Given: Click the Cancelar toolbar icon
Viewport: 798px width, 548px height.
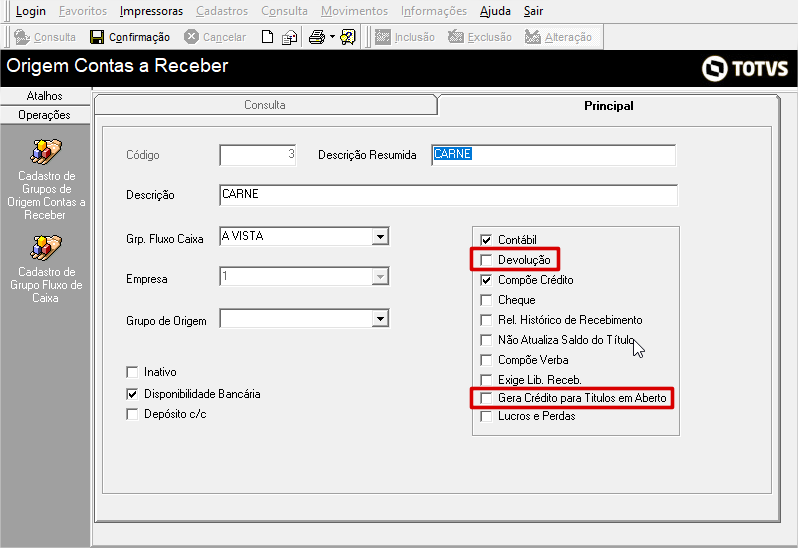Looking at the screenshot, I should click(191, 37).
